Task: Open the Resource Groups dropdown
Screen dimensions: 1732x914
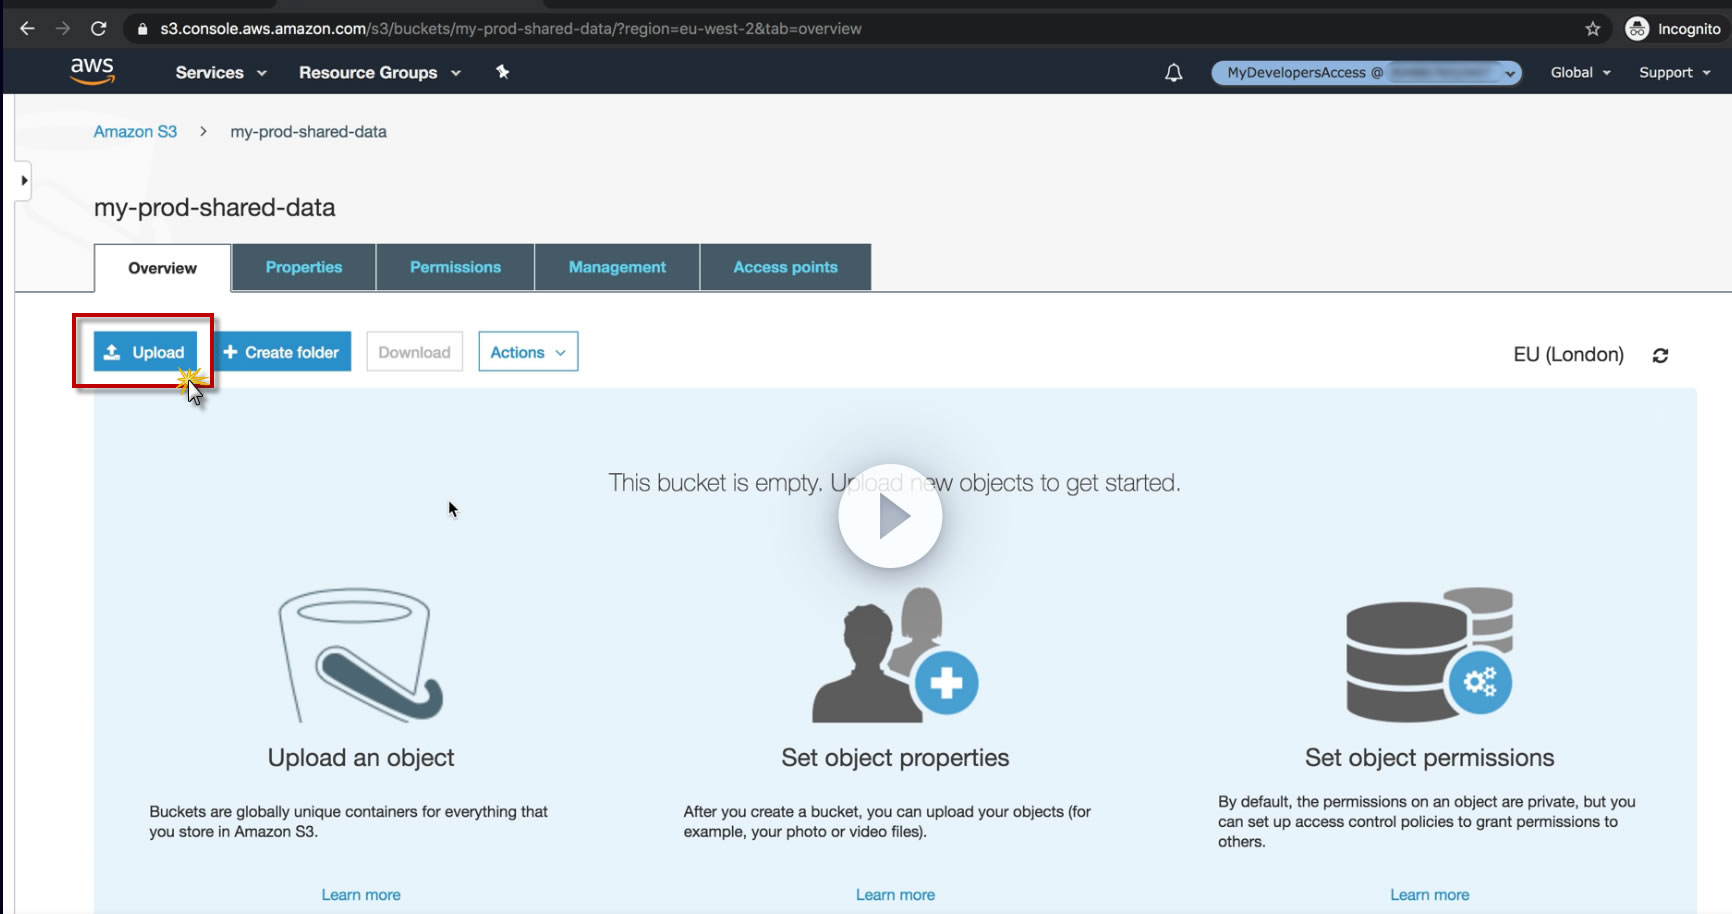Action: pos(380,73)
